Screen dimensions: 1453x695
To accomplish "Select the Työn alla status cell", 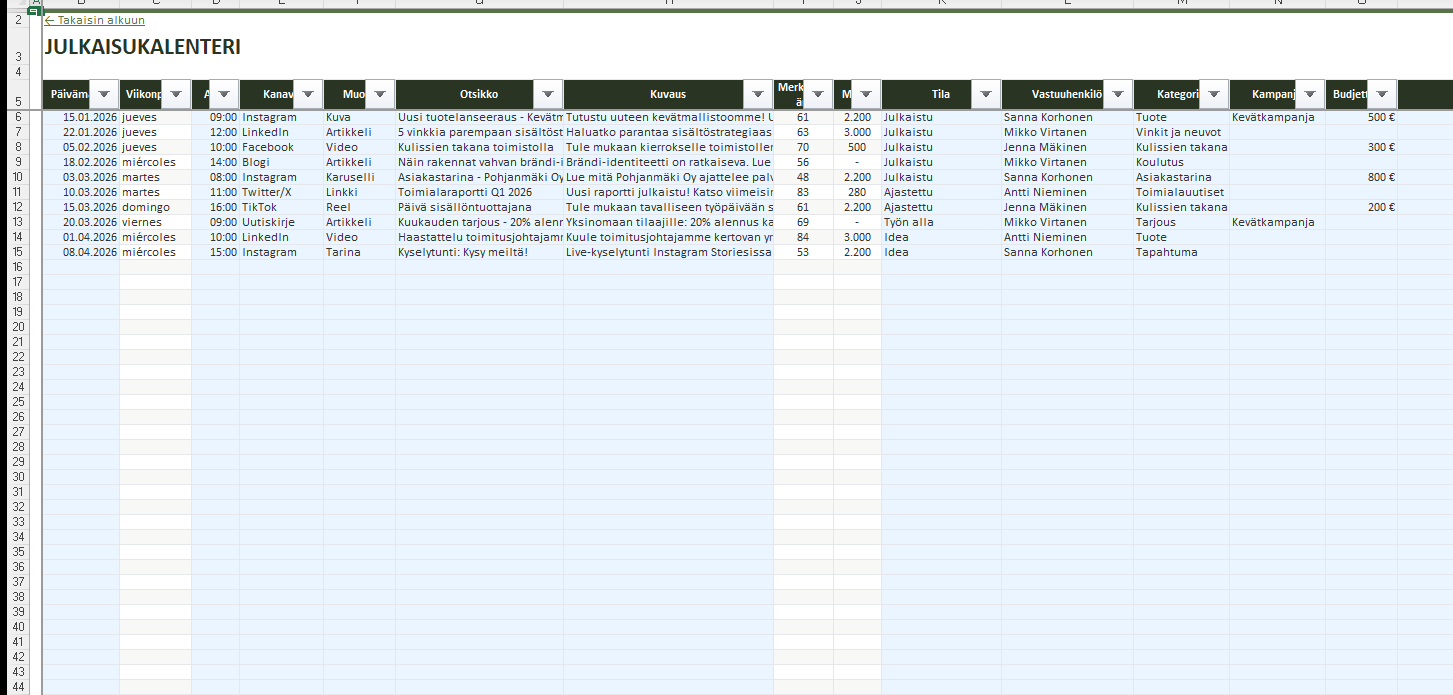I will [940, 222].
